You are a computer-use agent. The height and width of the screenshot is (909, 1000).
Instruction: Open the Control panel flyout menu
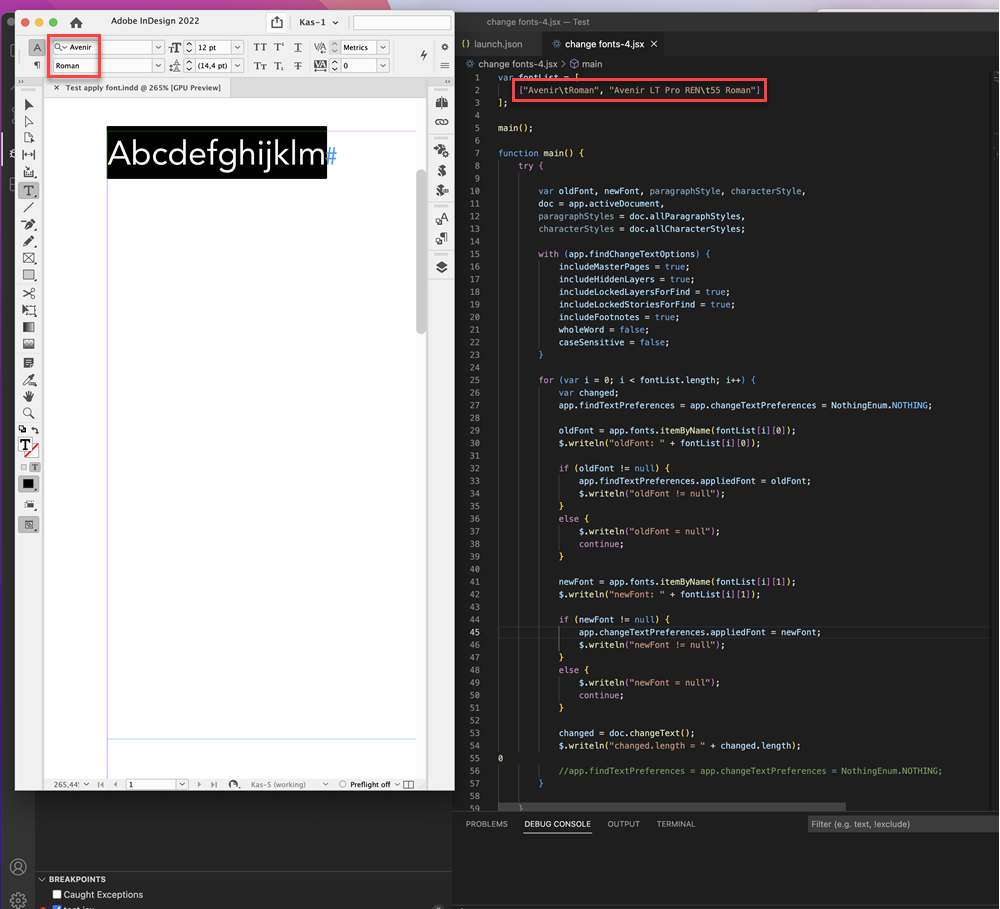[x=445, y=65]
